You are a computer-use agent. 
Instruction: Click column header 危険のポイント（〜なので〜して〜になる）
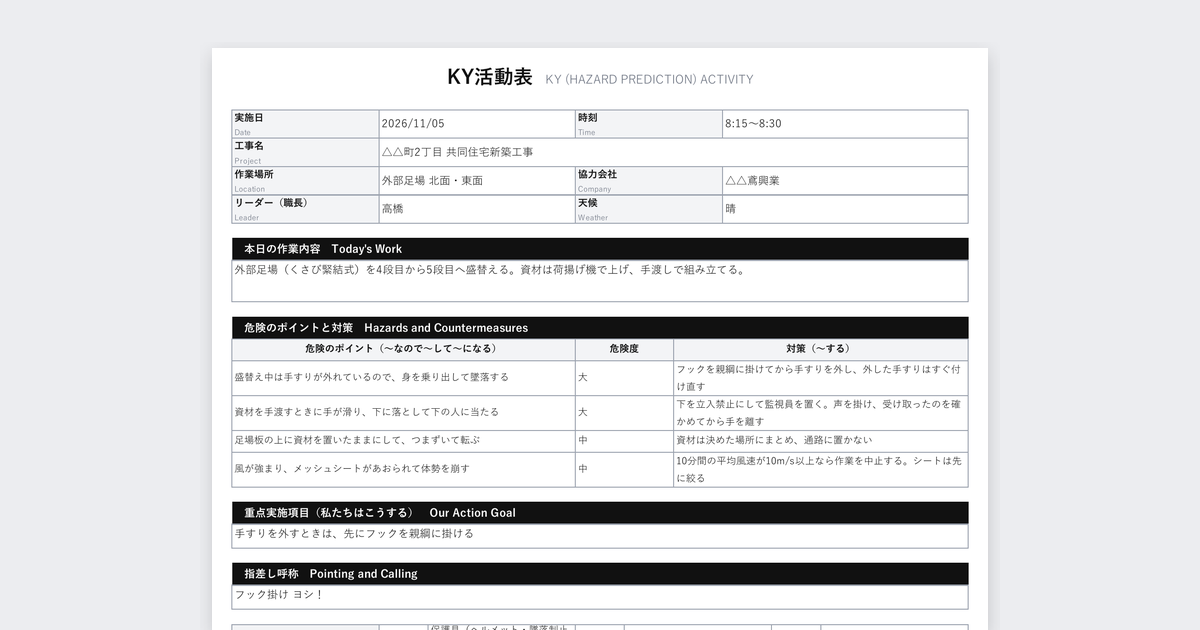[x=403, y=349]
